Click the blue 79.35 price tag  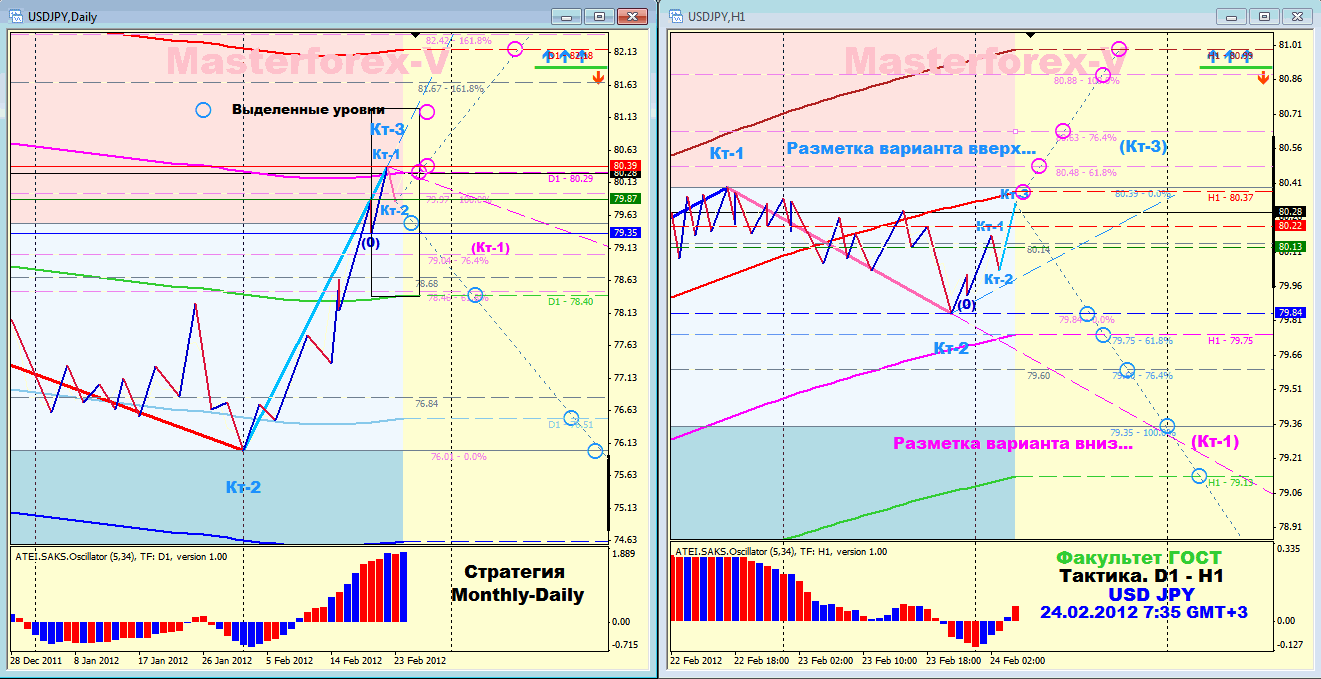[x=625, y=233]
